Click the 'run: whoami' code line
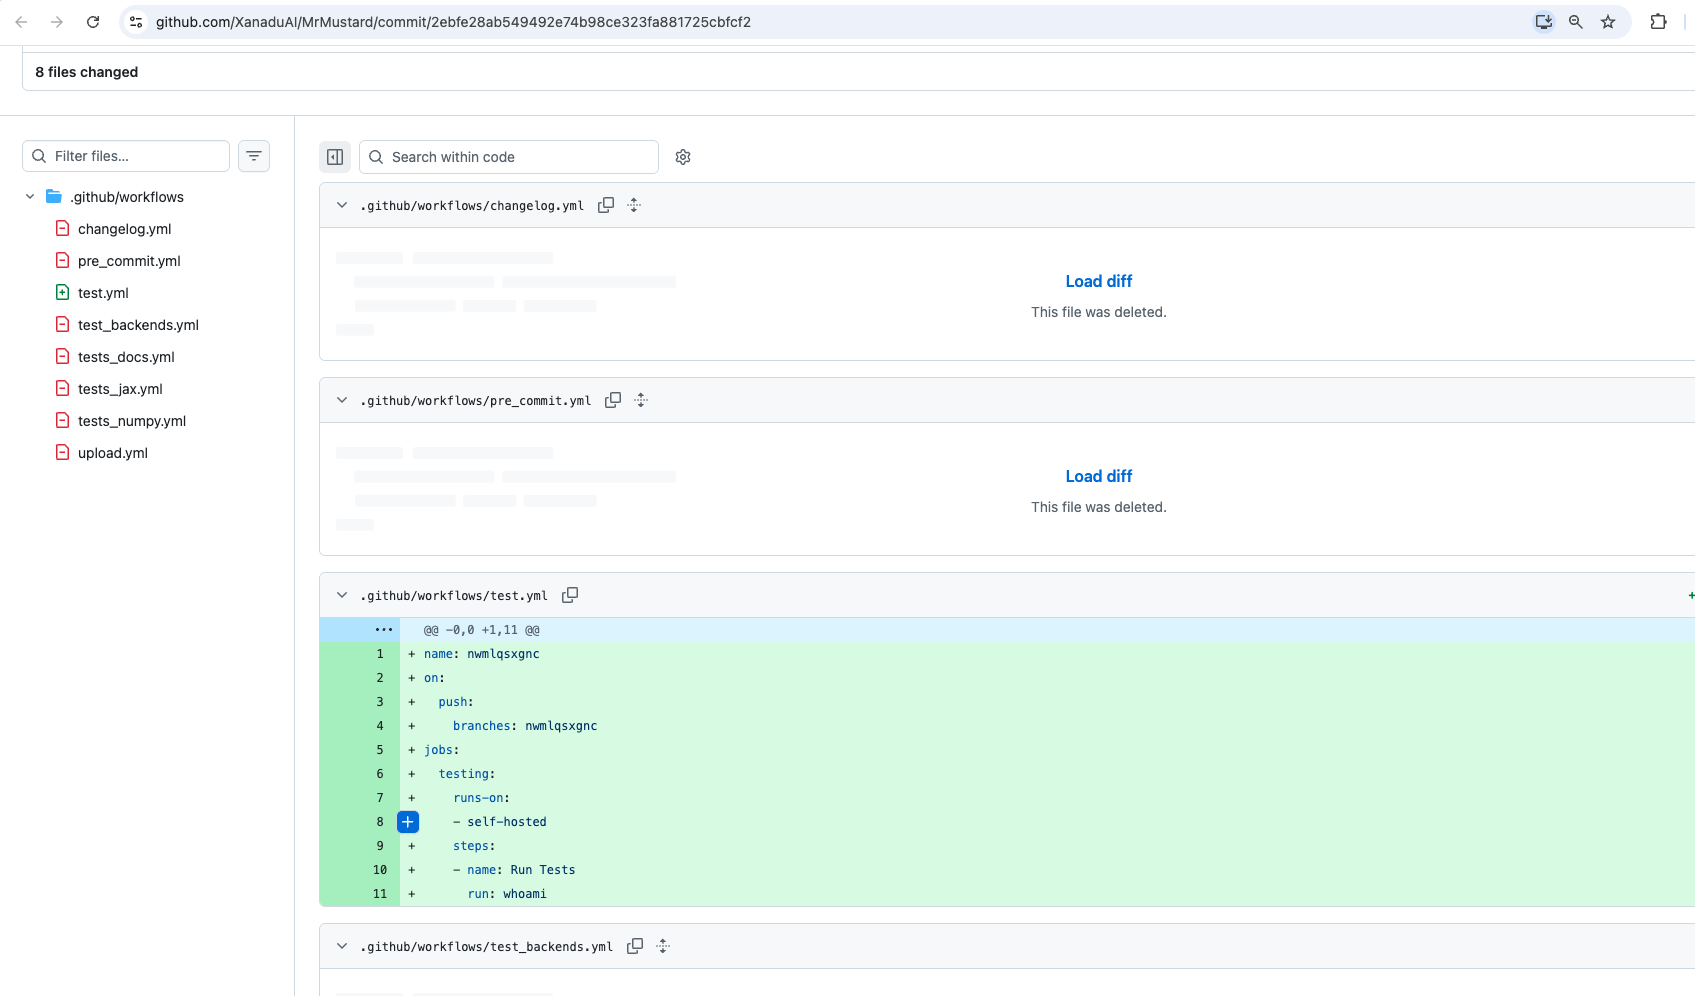 click(x=507, y=894)
